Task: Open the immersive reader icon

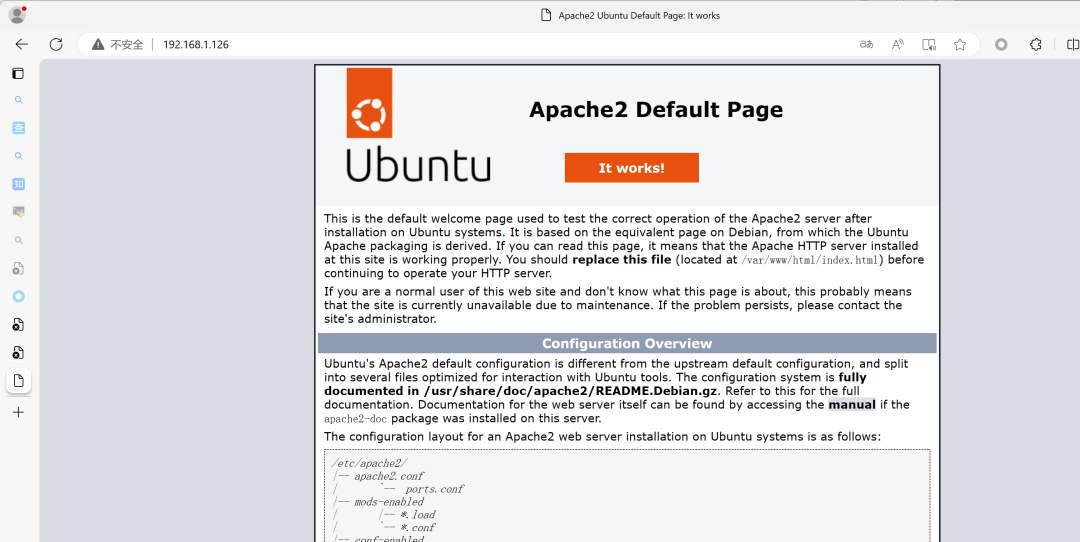Action: click(x=928, y=44)
